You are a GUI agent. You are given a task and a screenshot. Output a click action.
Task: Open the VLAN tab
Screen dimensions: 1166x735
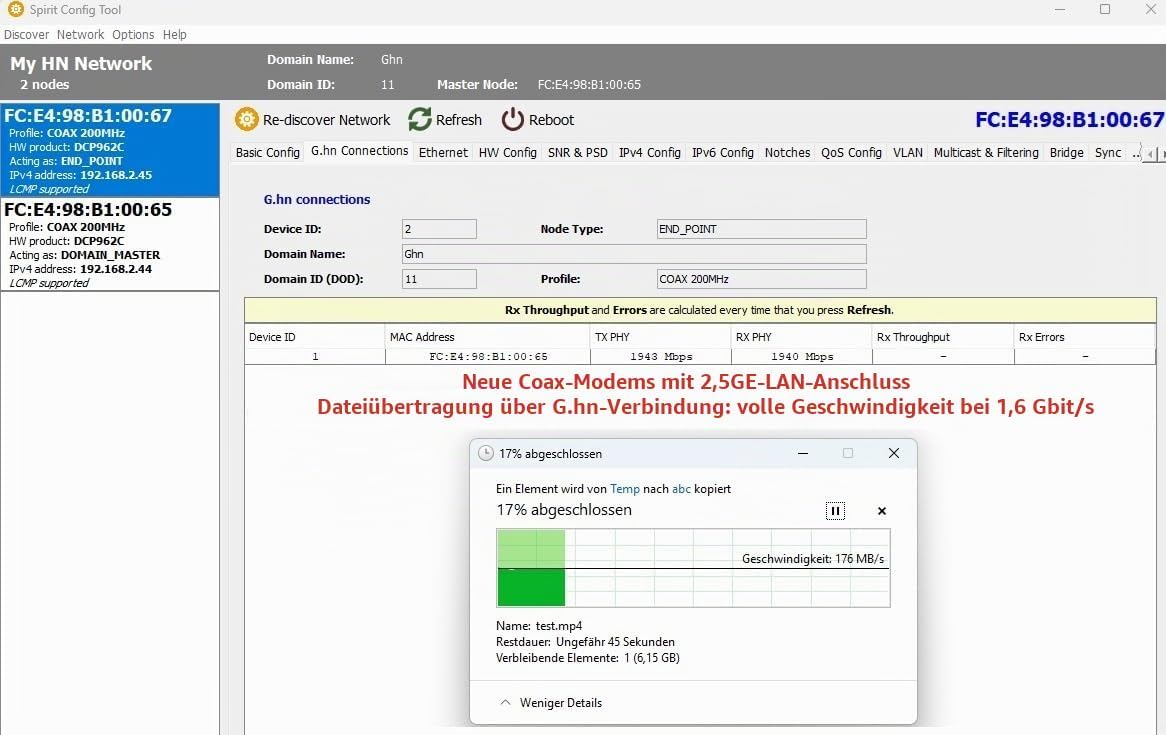[x=908, y=152]
